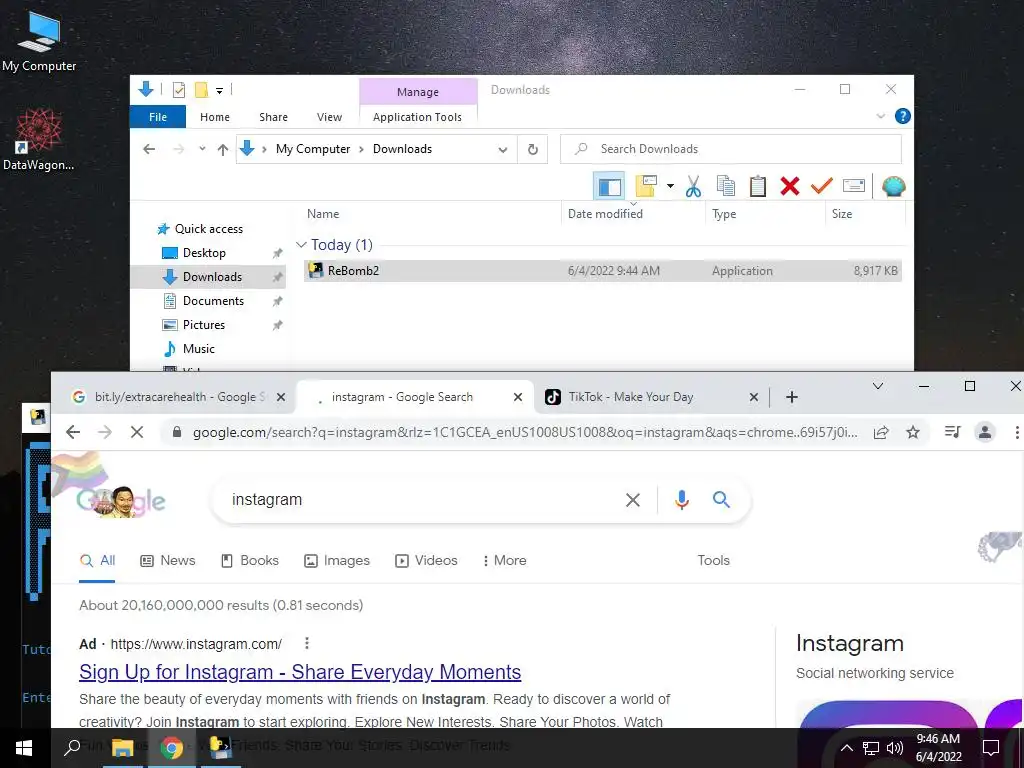Click My Computer in the address breadcrumb
Viewport: 1024px width, 768px height.
tap(313, 149)
